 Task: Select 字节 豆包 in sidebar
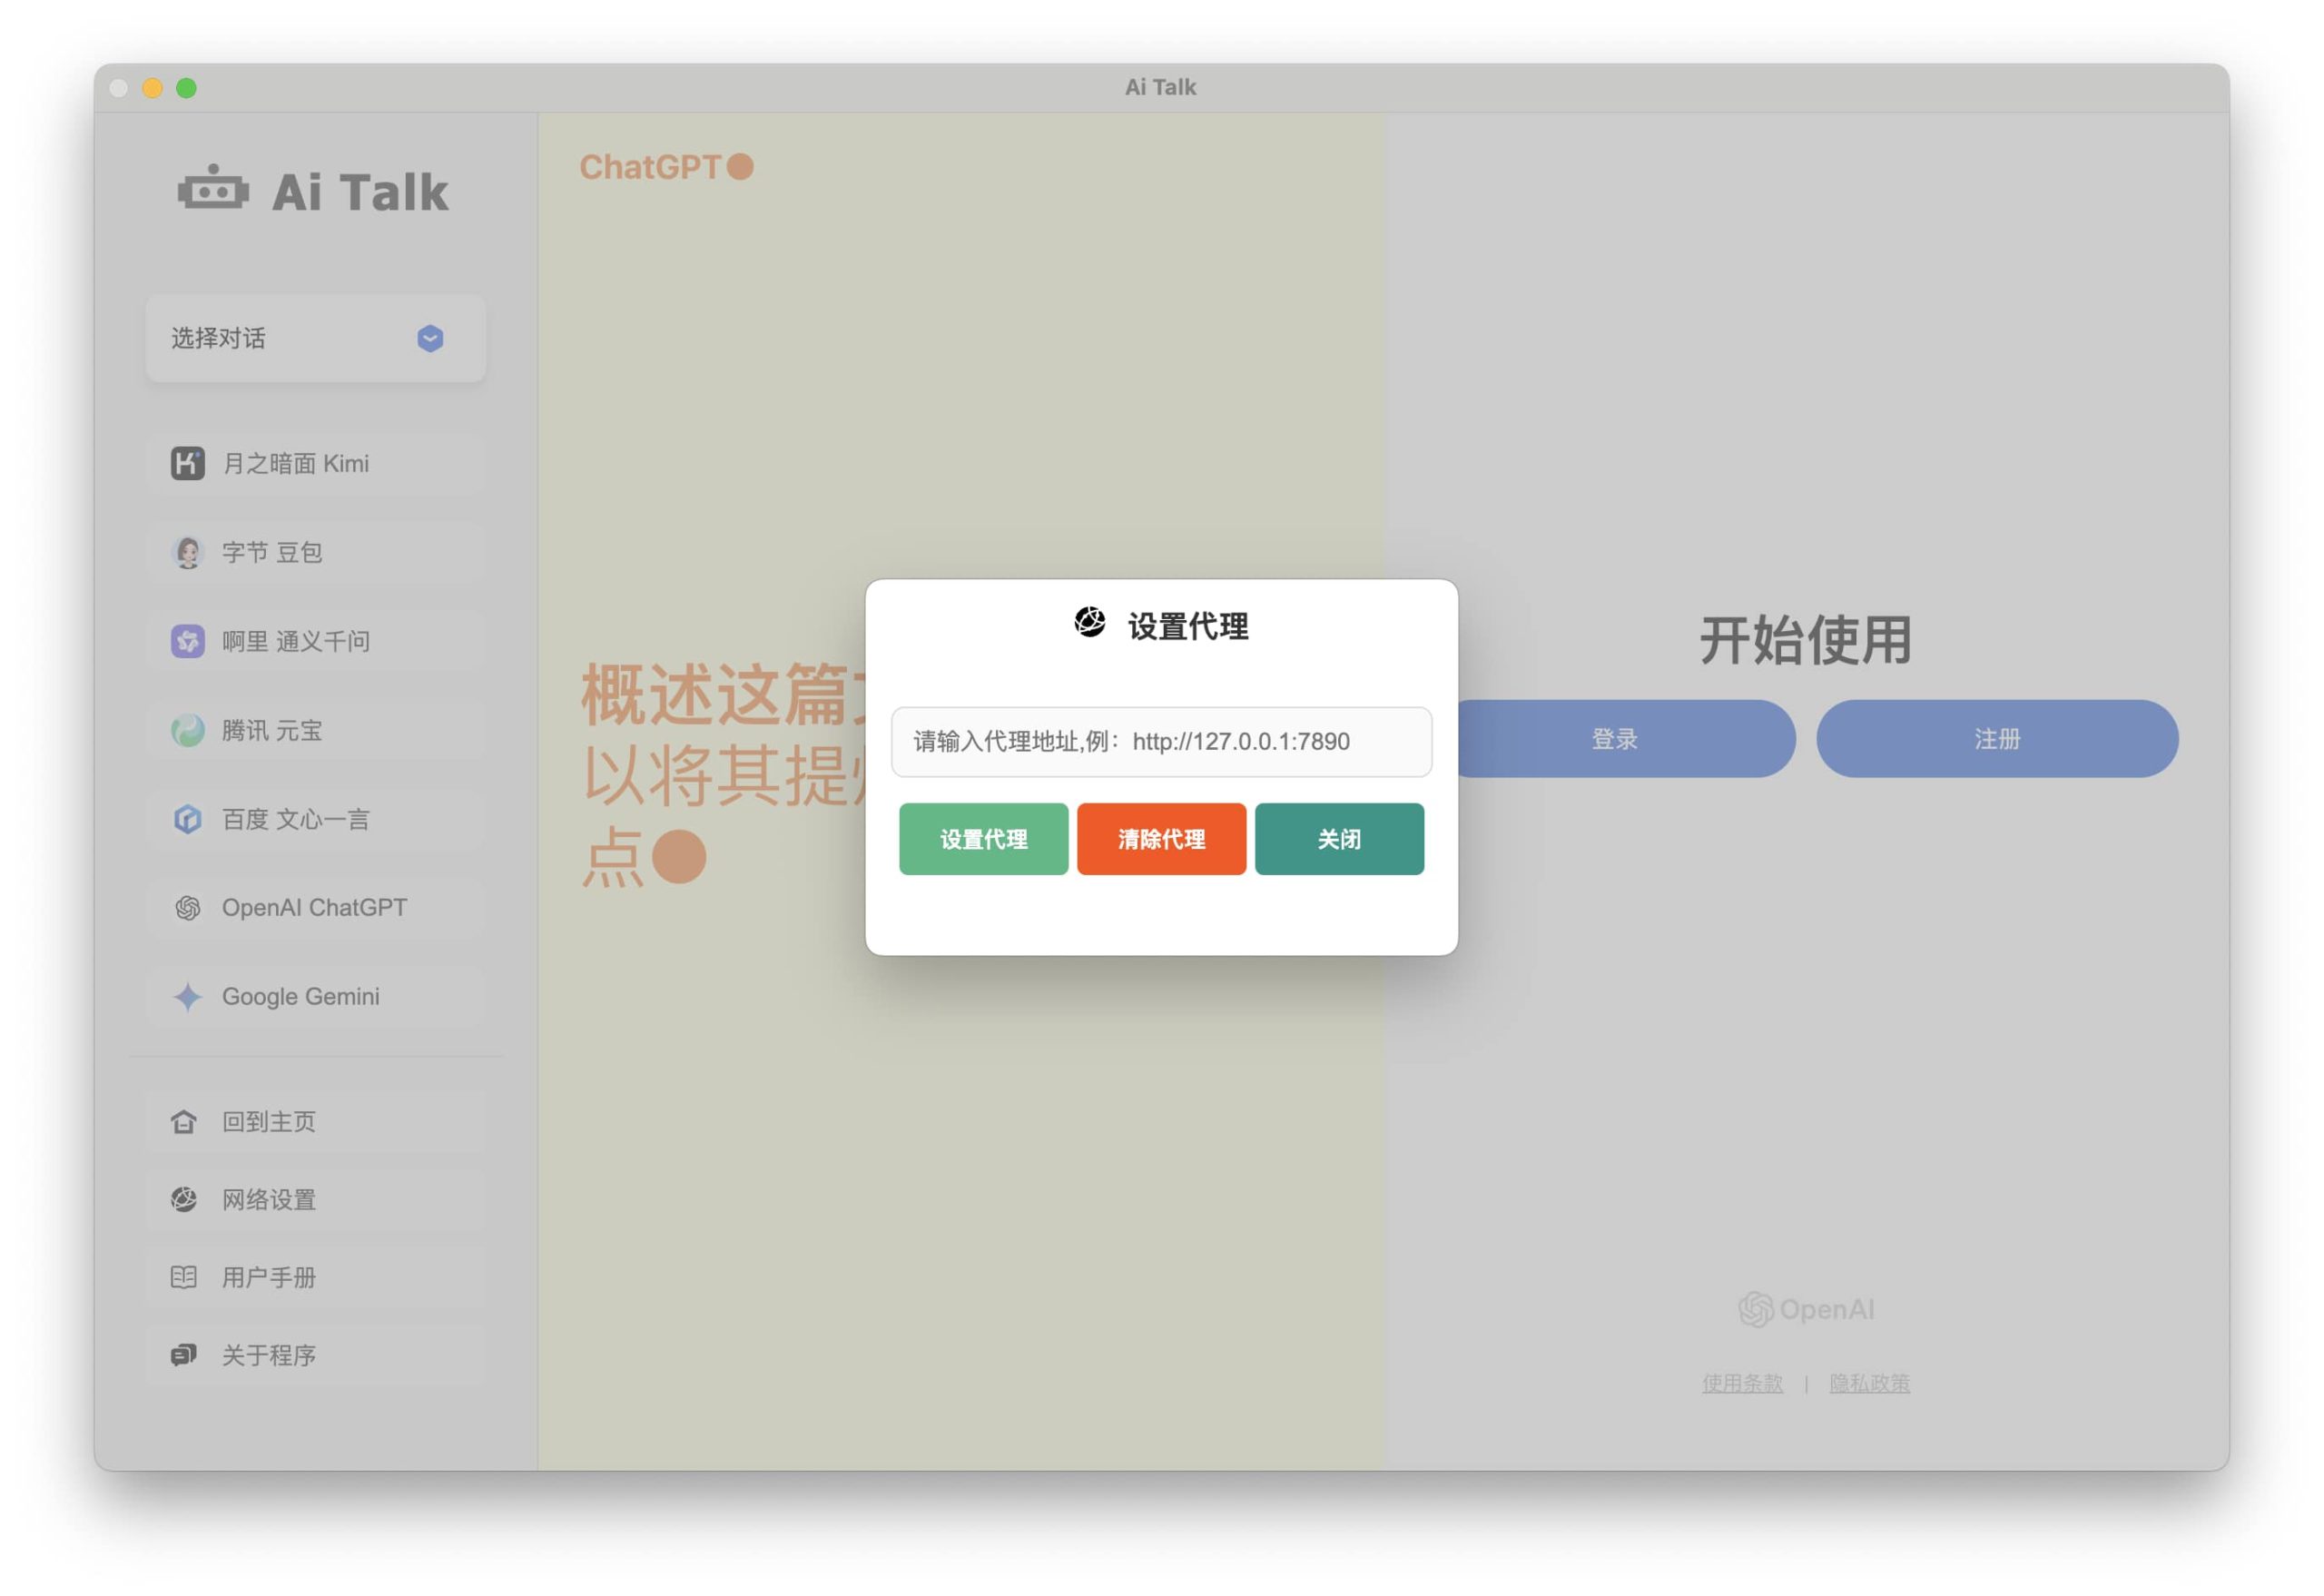coord(316,552)
